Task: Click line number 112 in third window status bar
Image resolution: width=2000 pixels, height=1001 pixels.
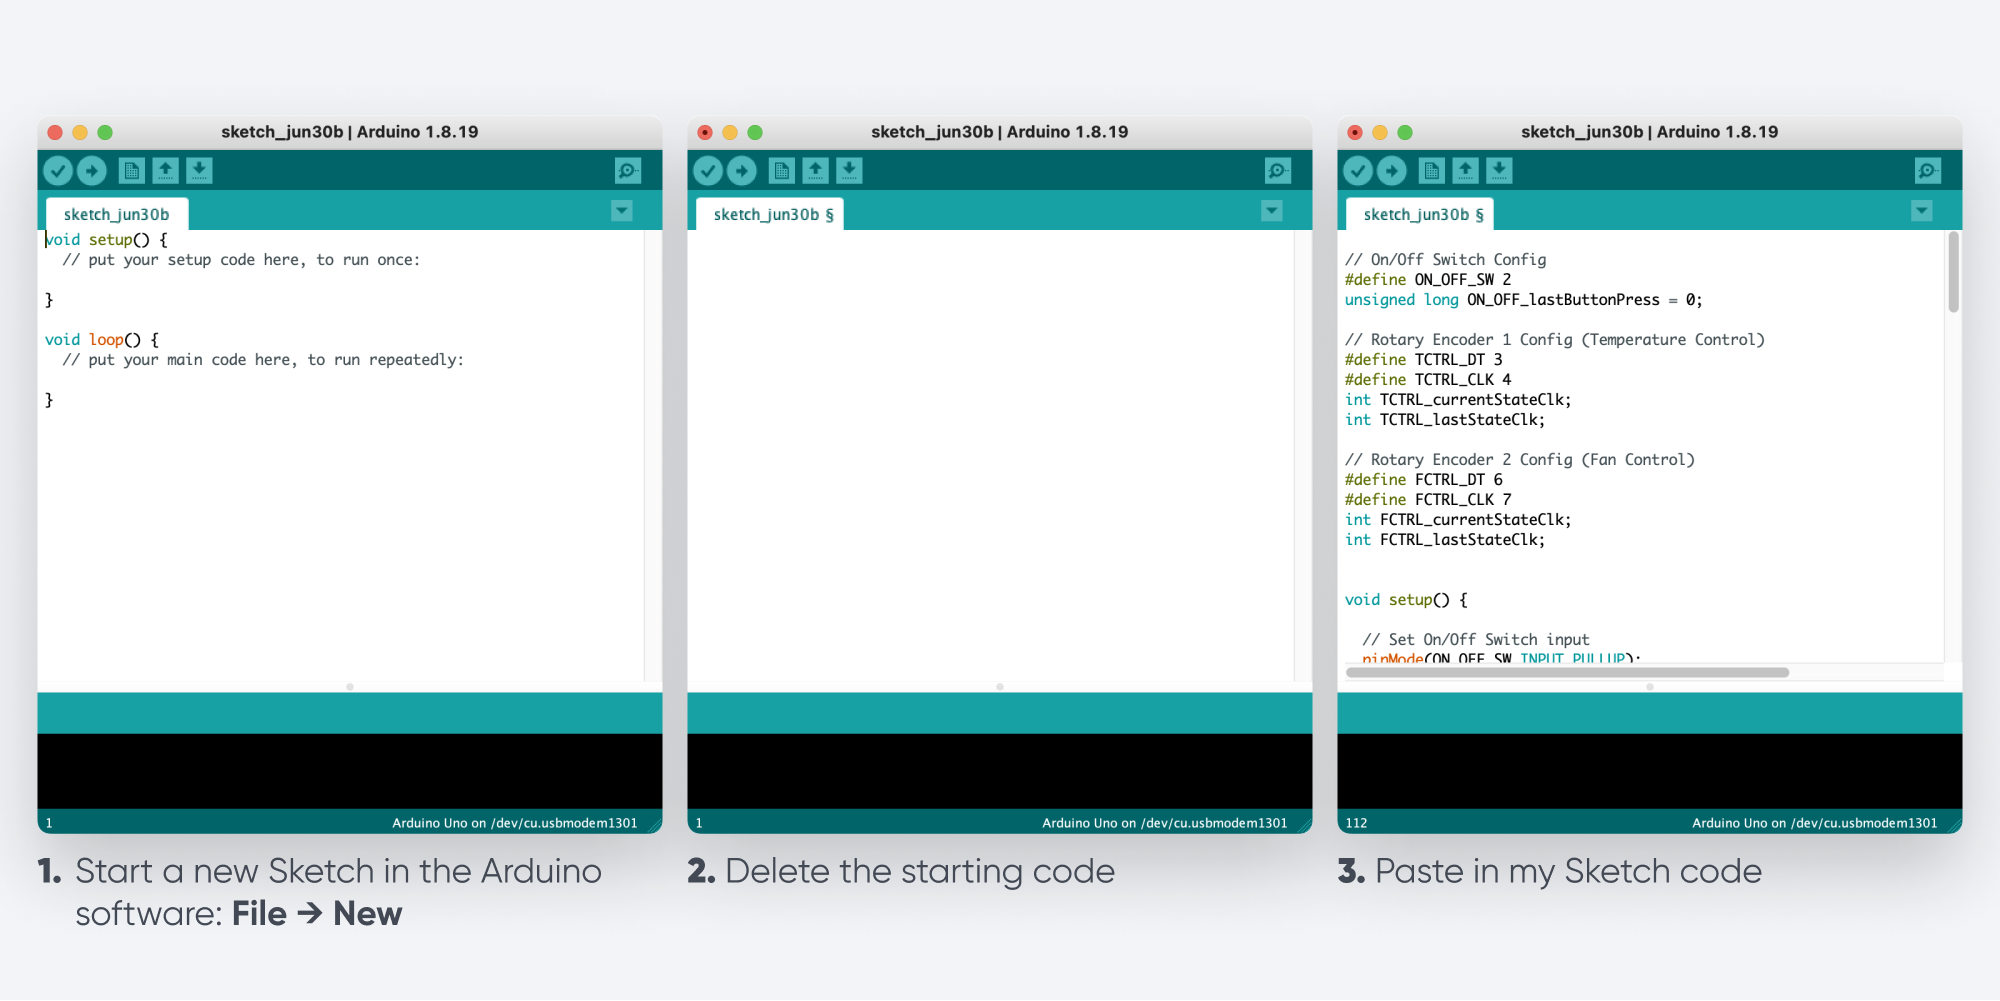Action: coord(1356,823)
